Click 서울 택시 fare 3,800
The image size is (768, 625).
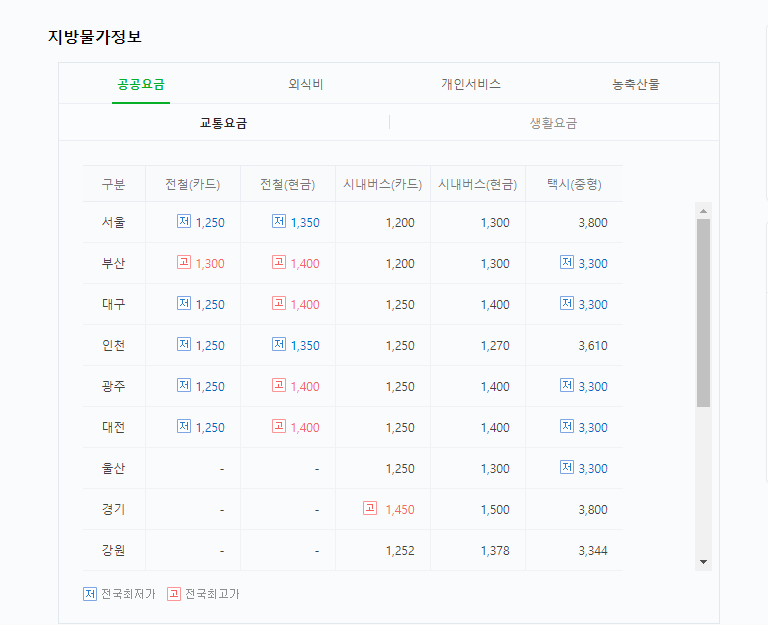click(593, 223)
